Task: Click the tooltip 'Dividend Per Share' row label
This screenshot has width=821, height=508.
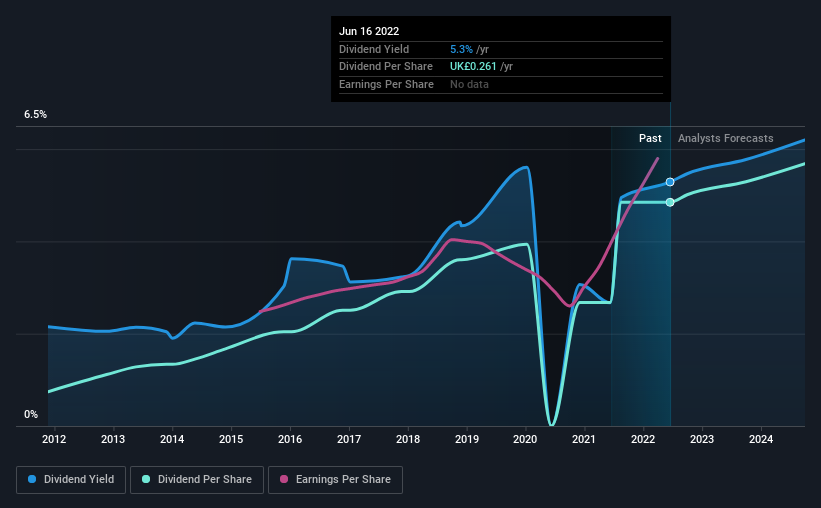Action: pos(386,67)
